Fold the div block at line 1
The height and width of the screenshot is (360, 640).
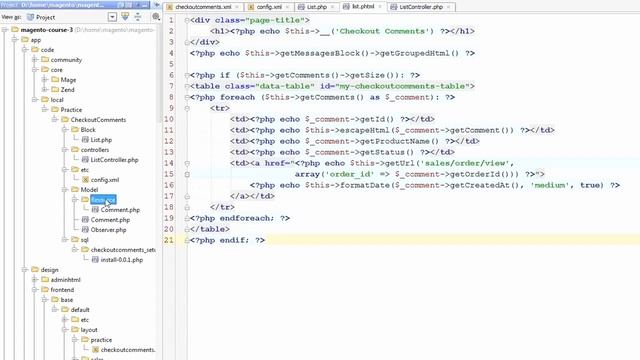187,20
